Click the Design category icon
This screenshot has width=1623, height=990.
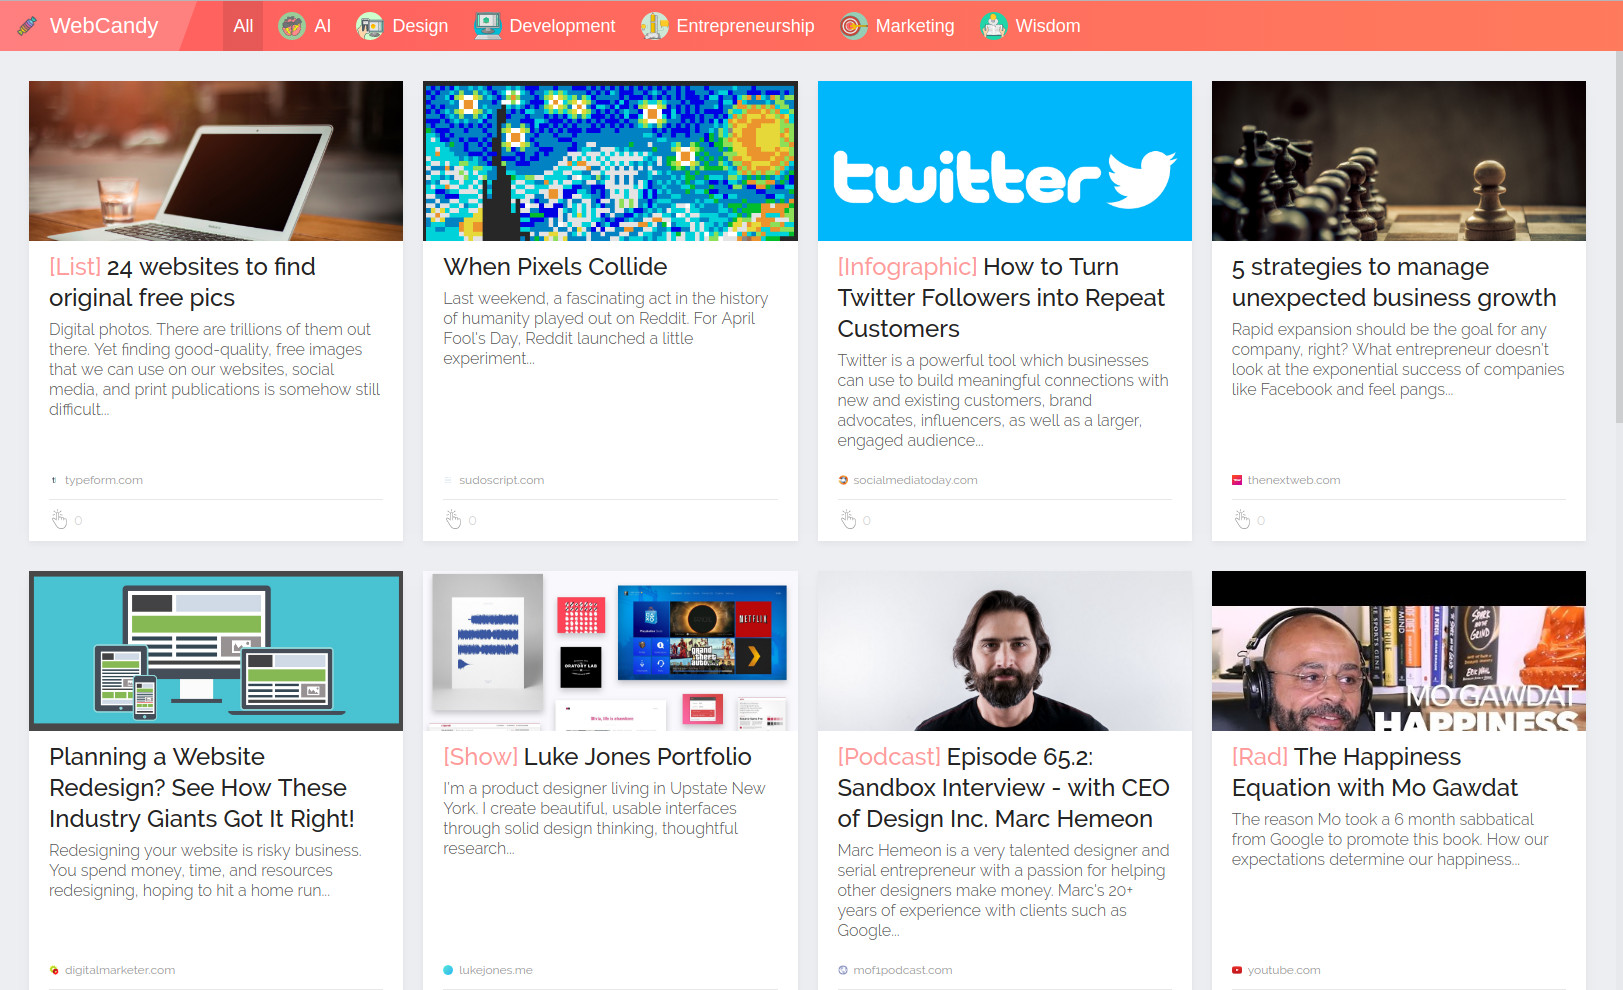pos(370,26)
